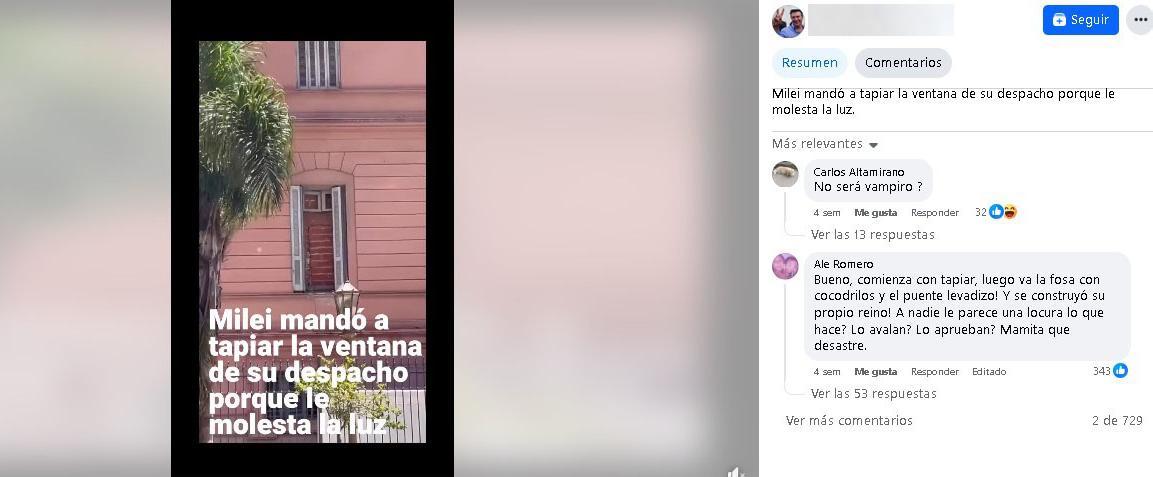1153x477 pixels.
Task: View Ale Romero's profile avatar
Action: tap(785, 266)
